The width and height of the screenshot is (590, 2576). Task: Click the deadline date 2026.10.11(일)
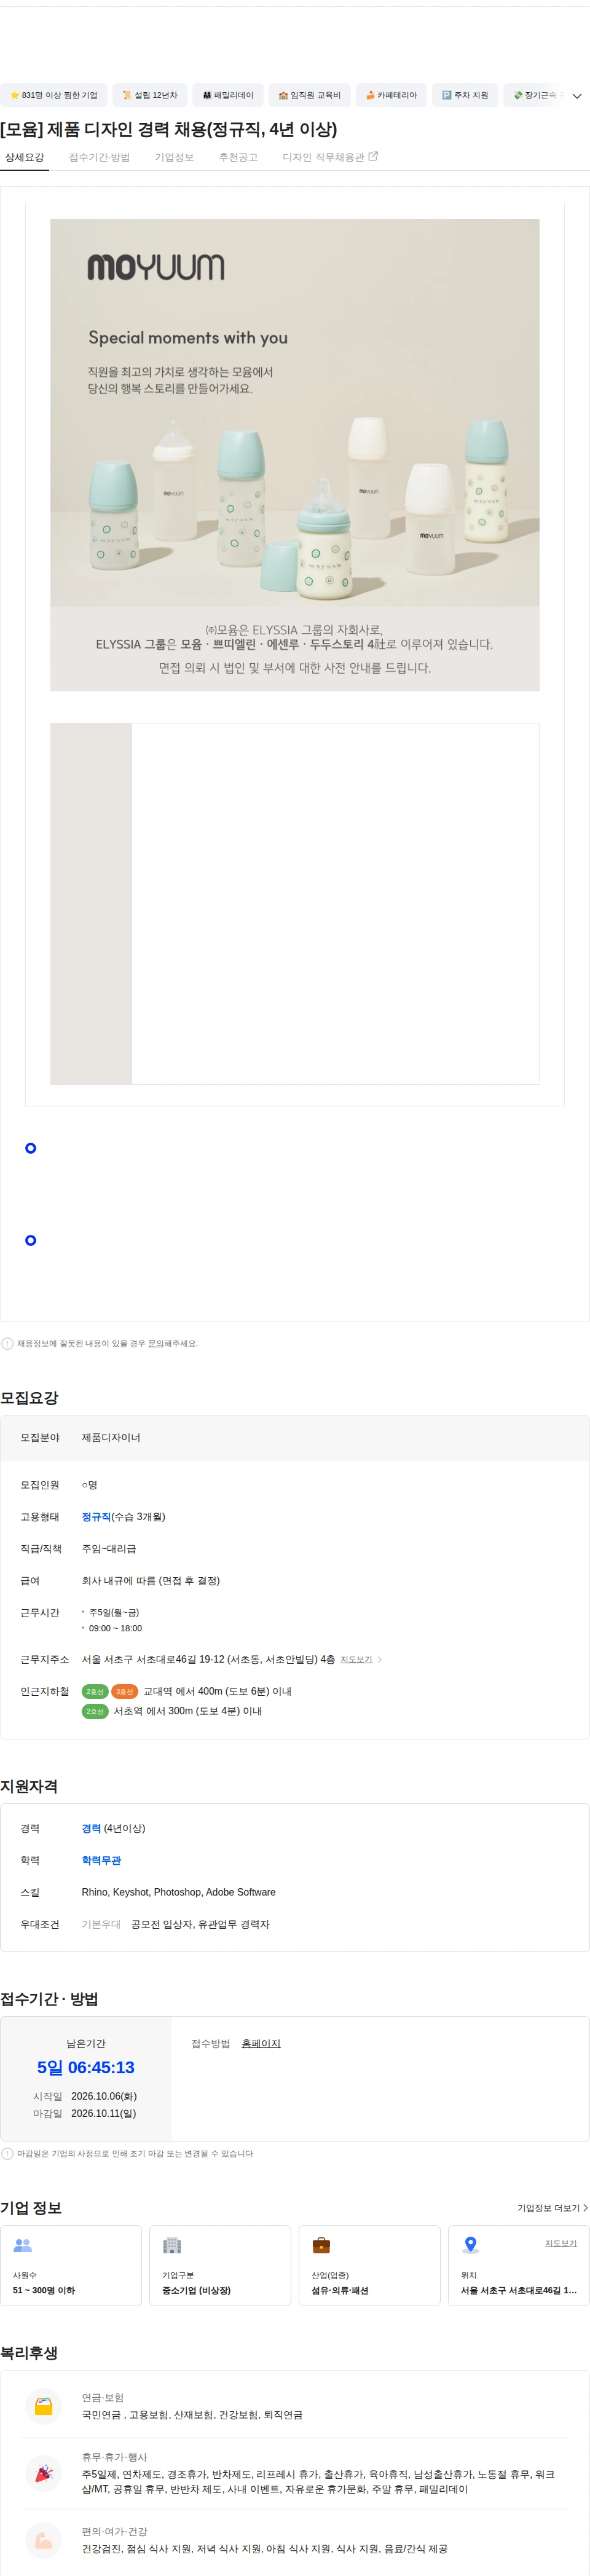coord(104,2113)
